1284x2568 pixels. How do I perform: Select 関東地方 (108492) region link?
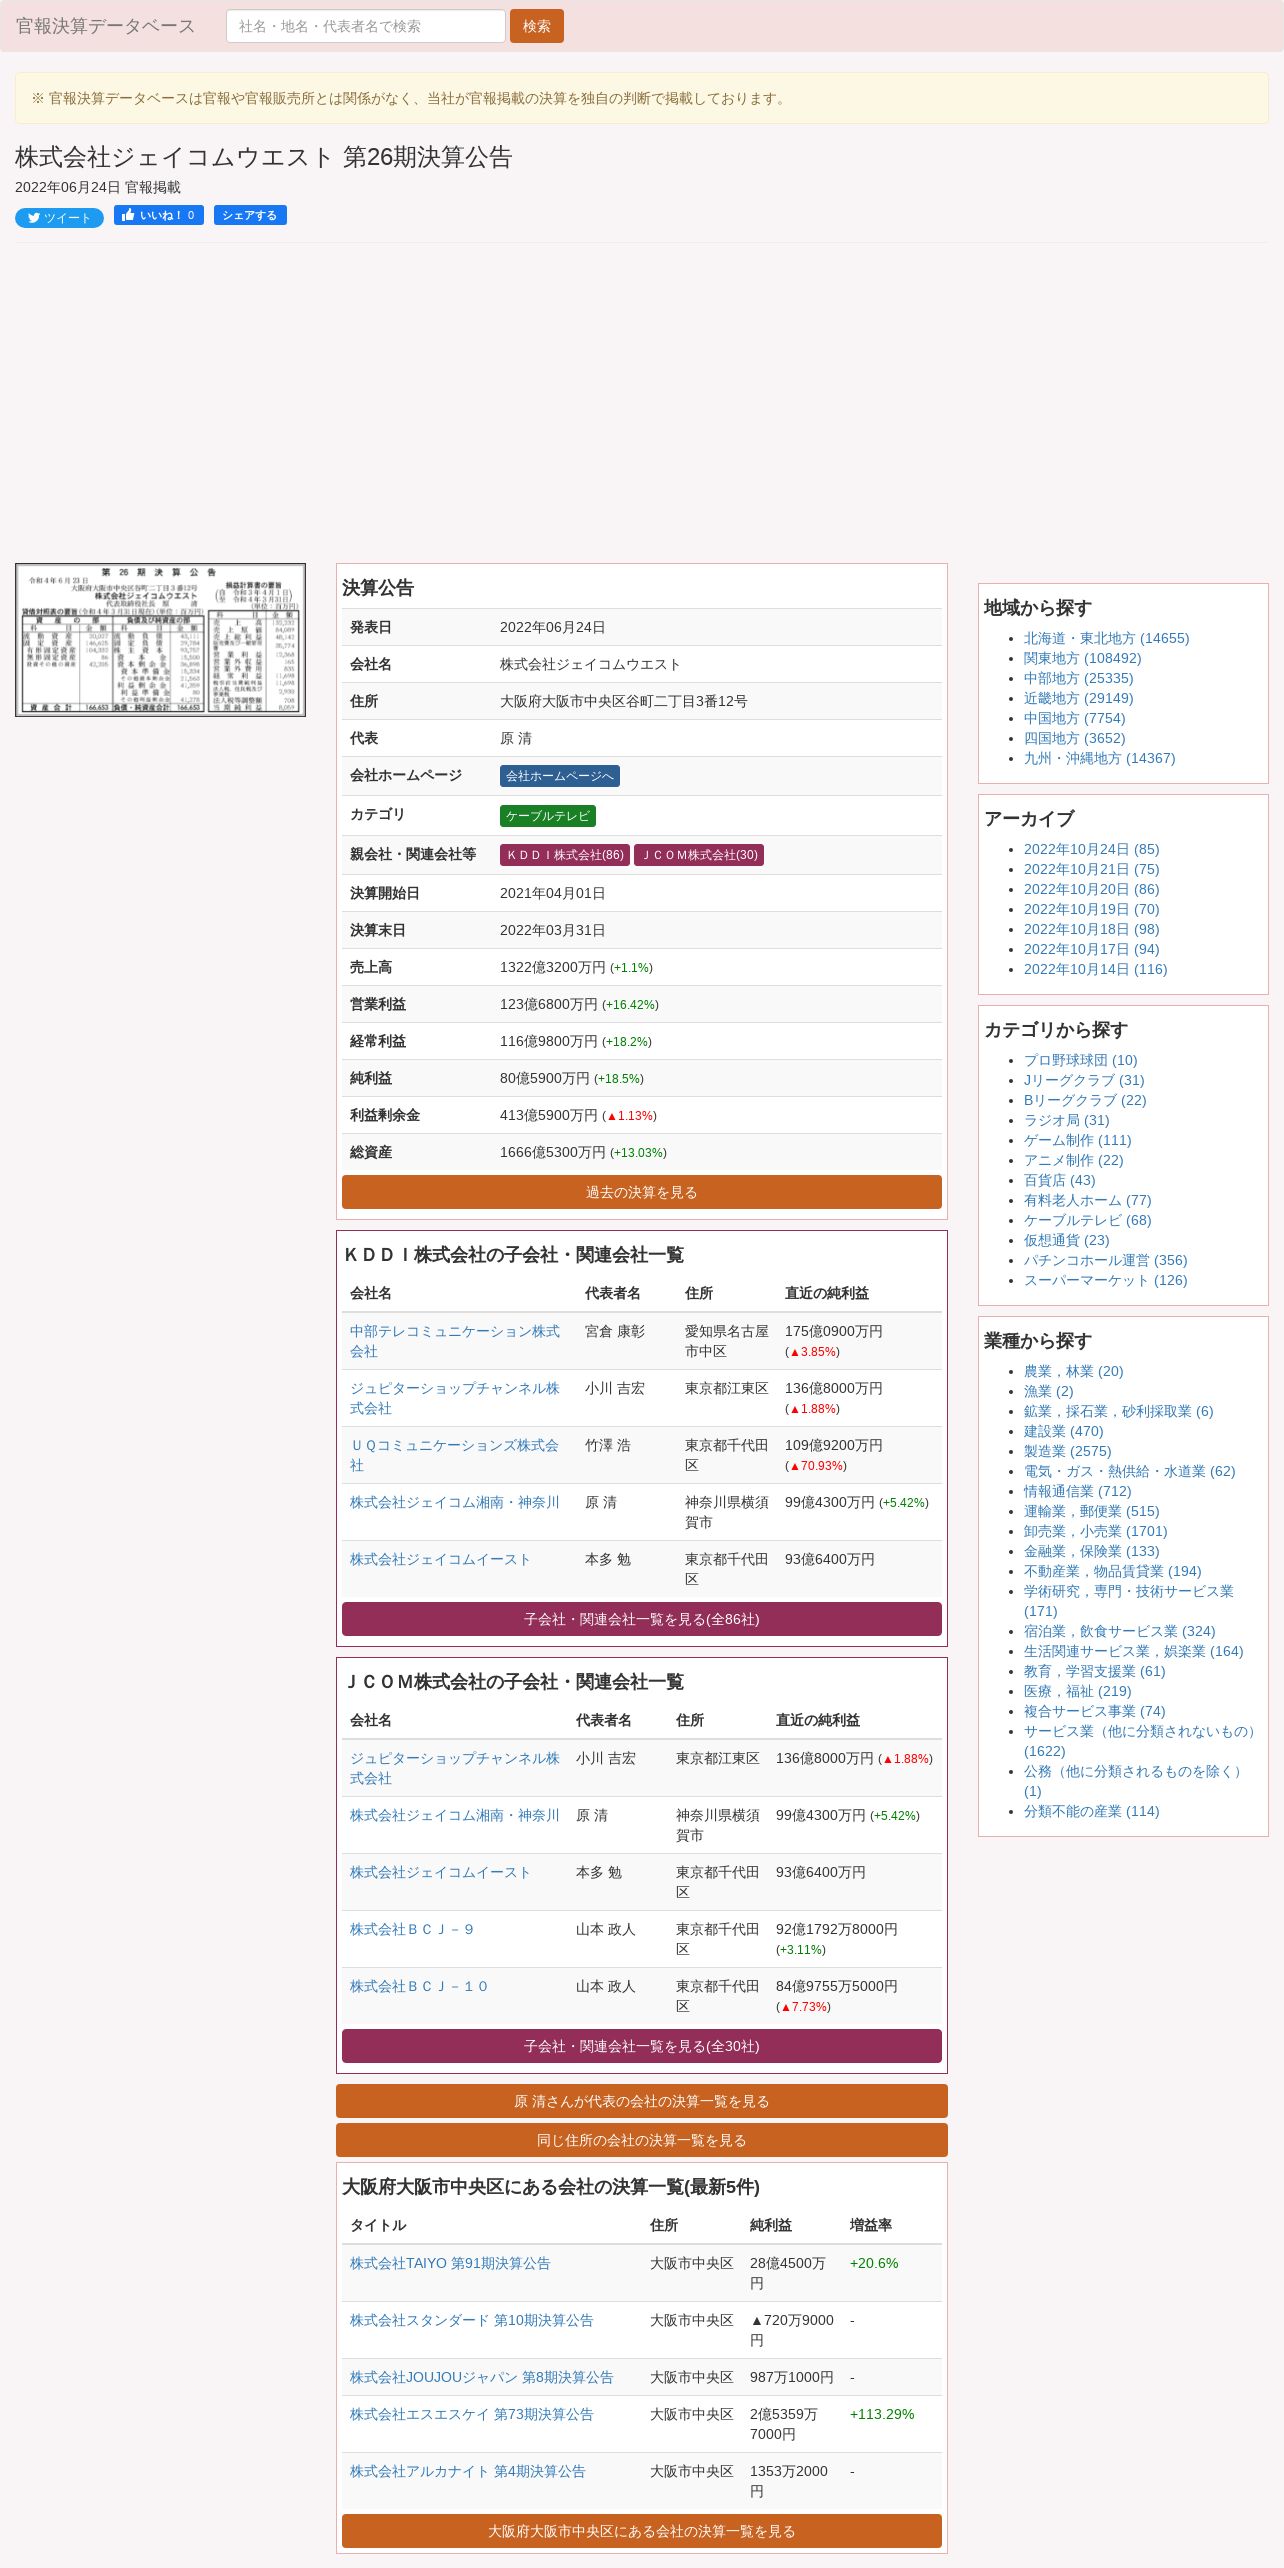(1082, 658)
